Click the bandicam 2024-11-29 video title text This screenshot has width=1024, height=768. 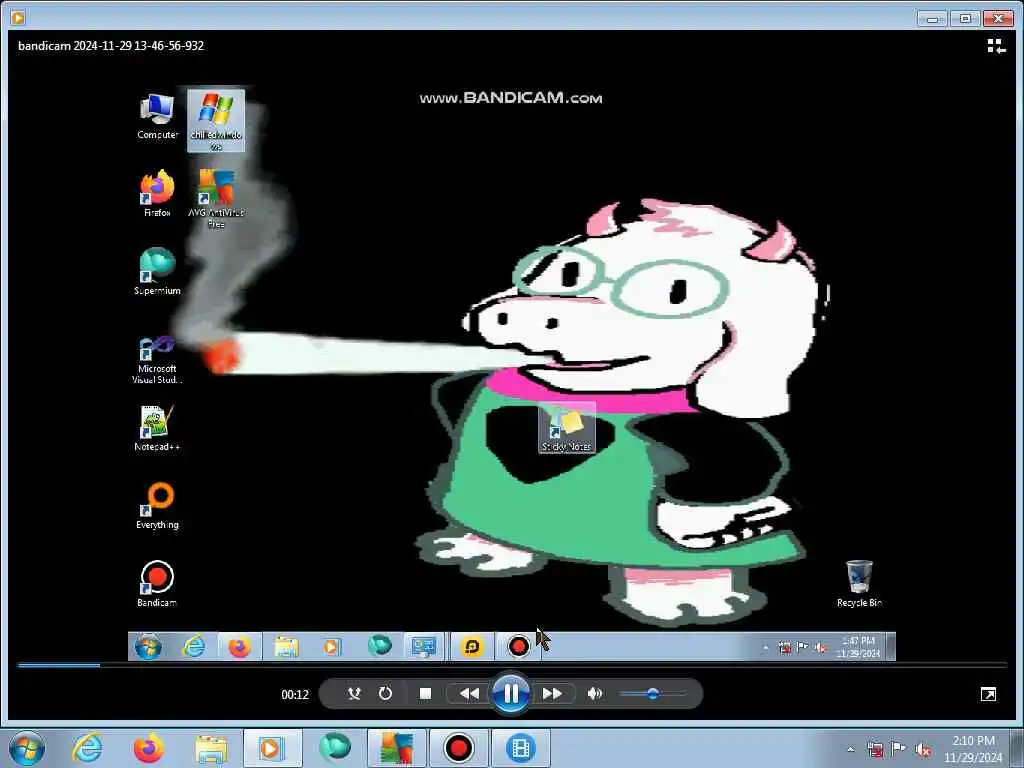[x=111, y=46]
